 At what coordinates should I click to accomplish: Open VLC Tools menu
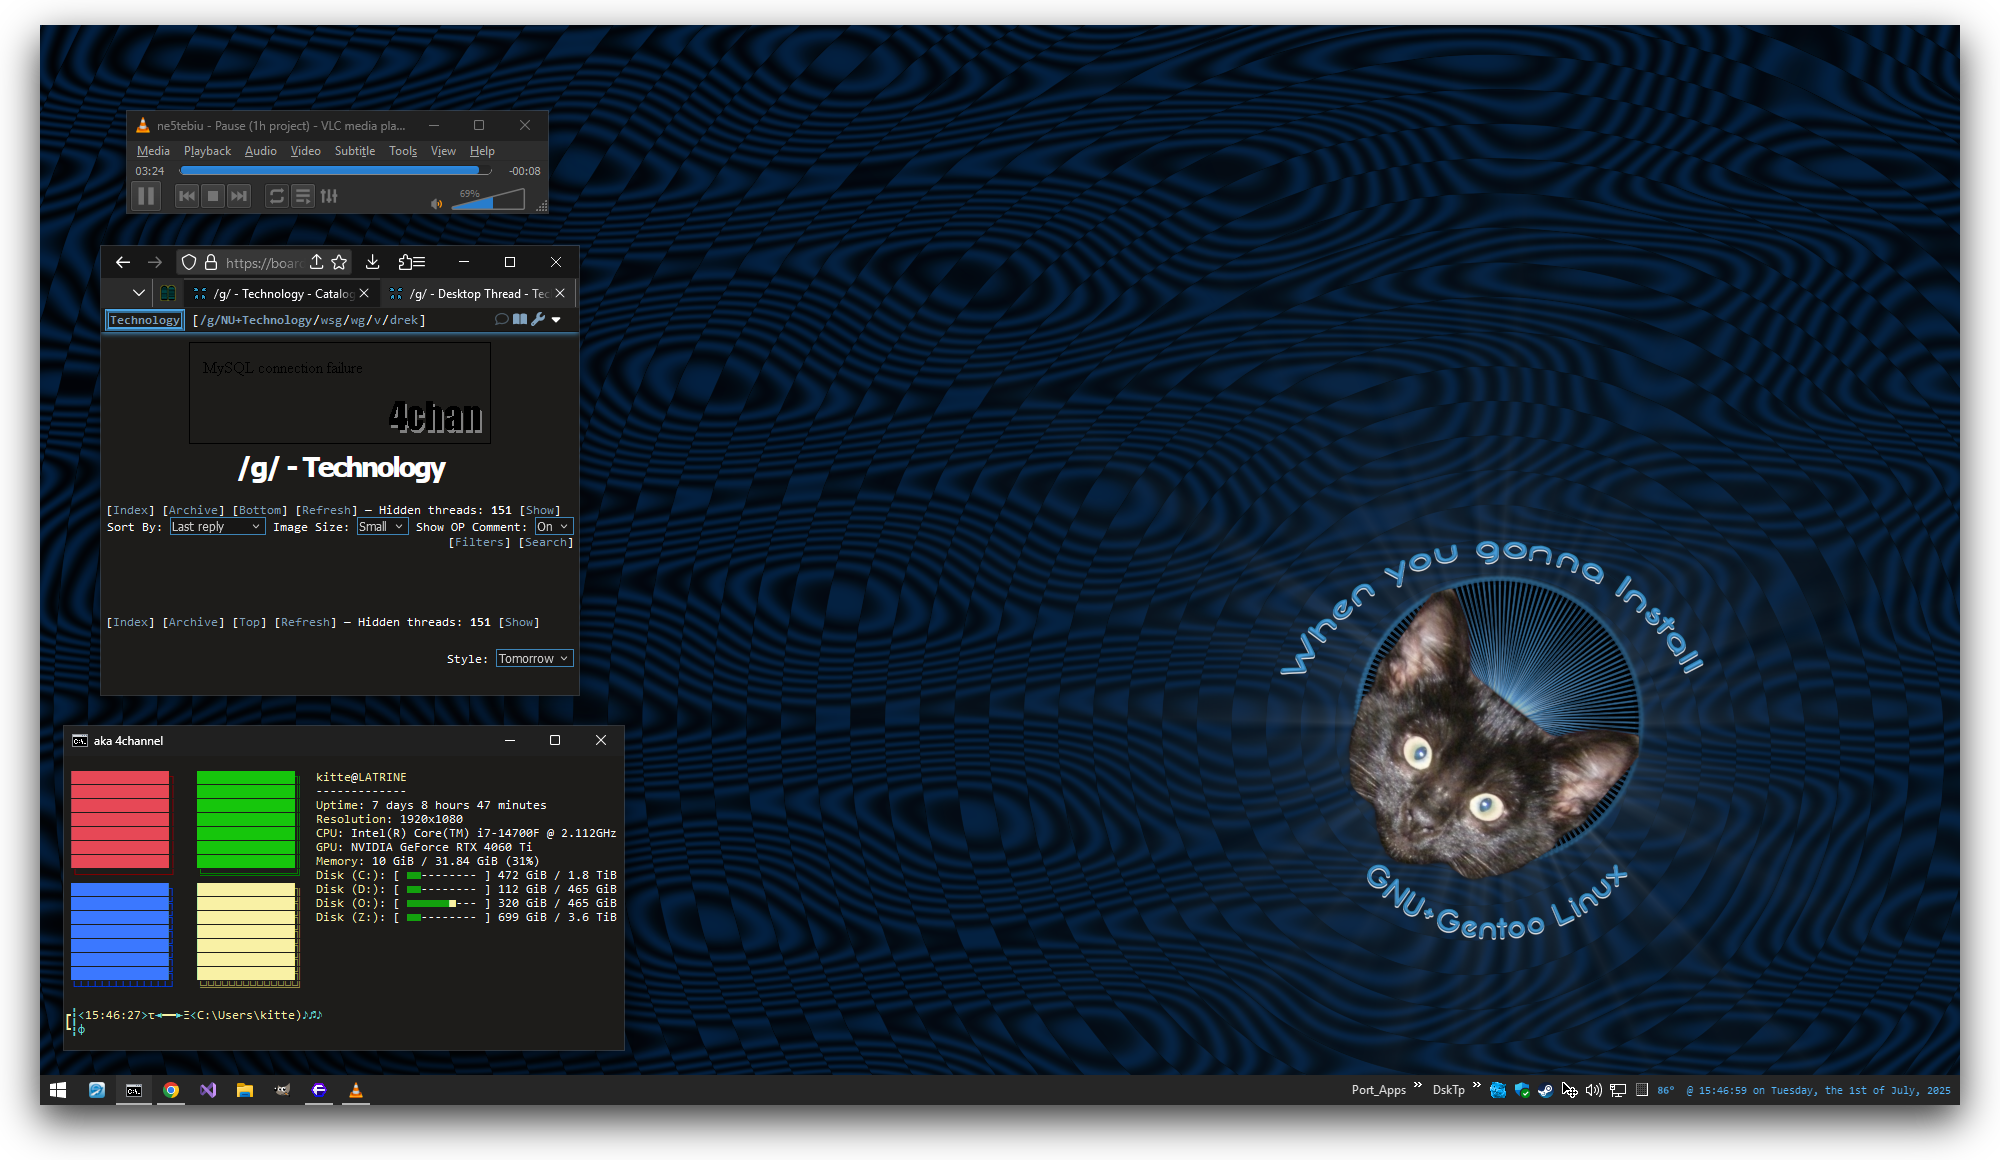(403, 151)
